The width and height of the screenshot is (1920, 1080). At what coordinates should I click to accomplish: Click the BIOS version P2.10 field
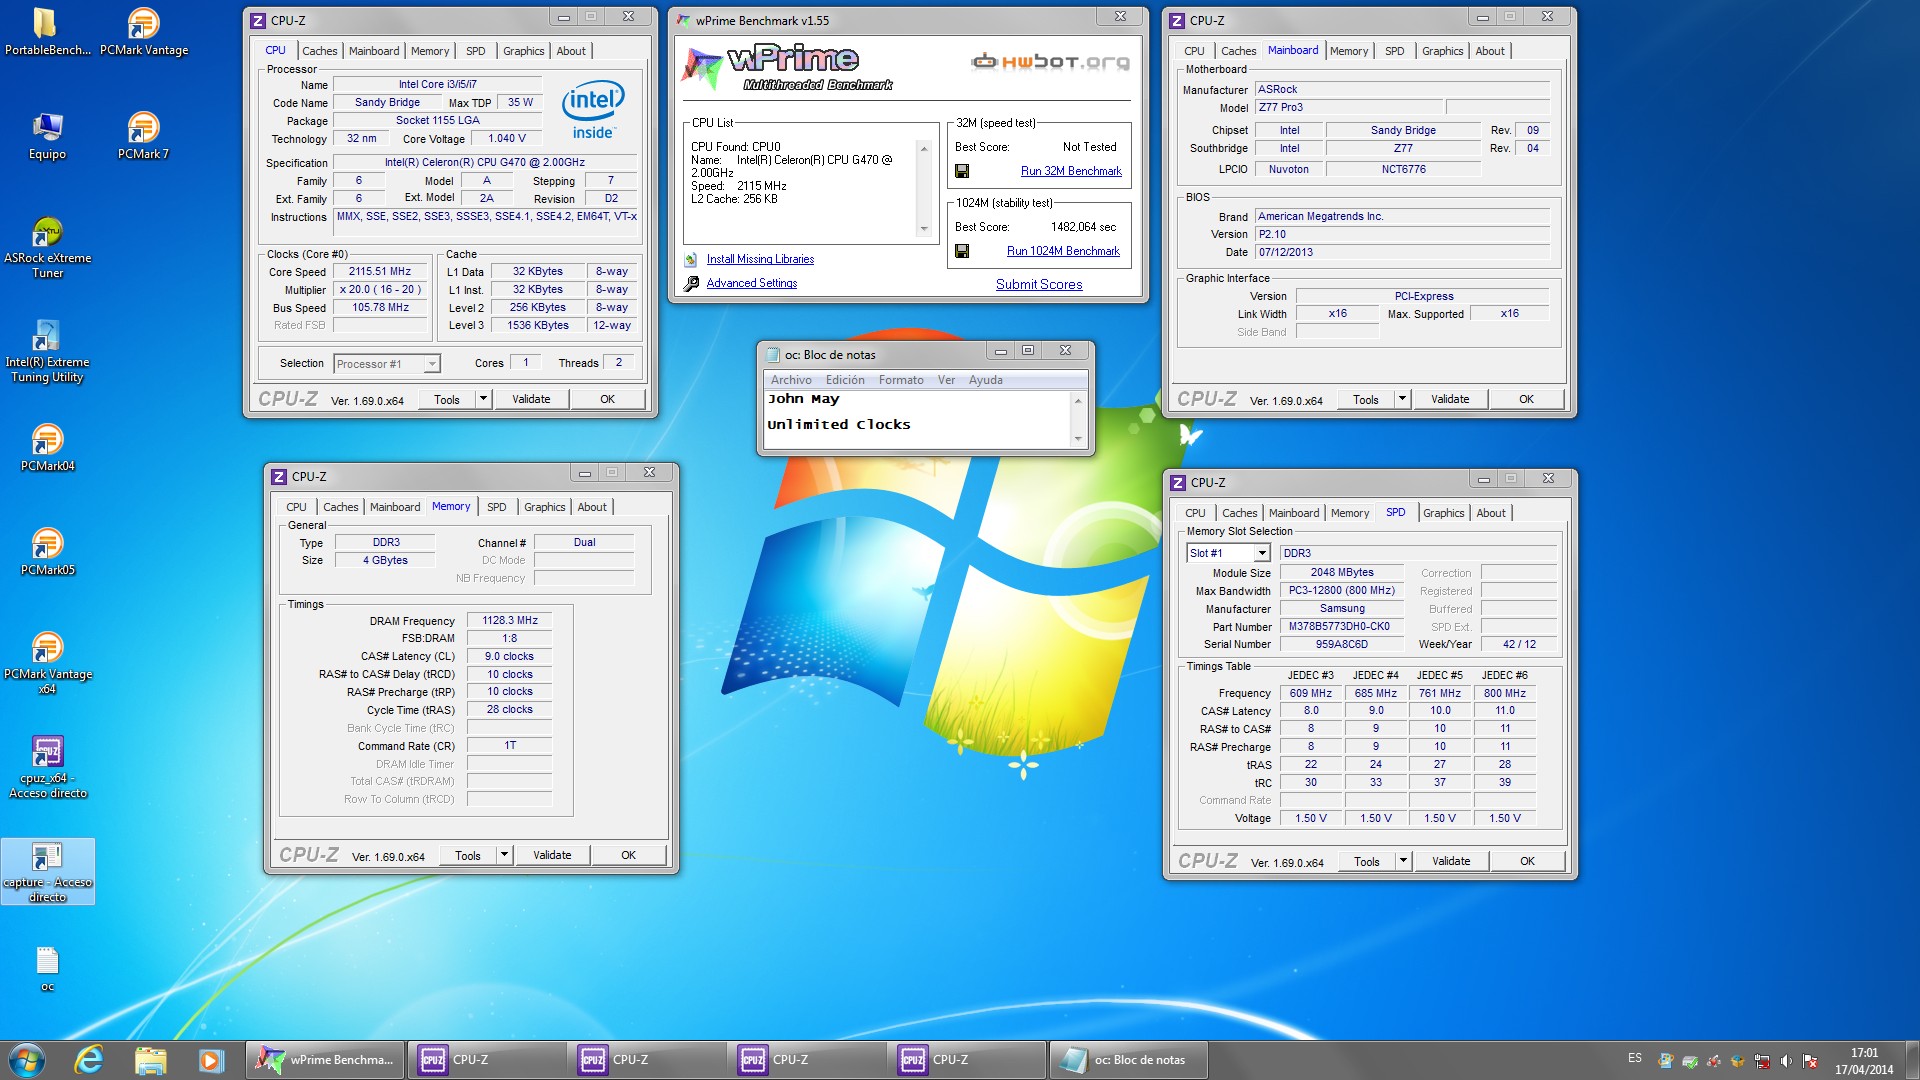1402,234
